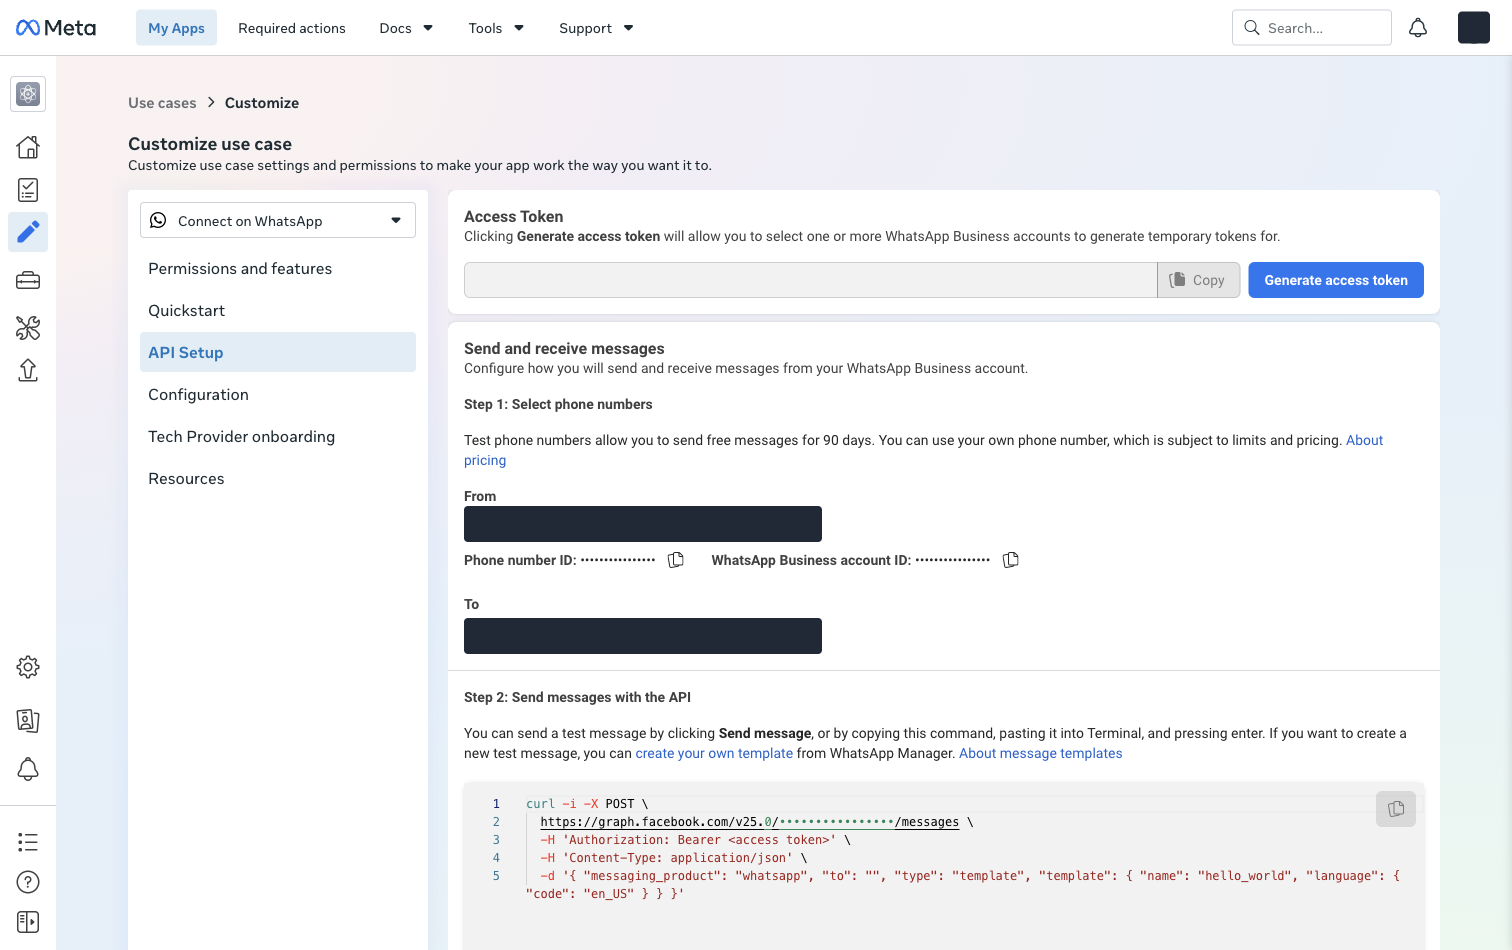Viewport: 1512px width, 950px height.
Task: Click the 'Customize use case' page title
Action: click(x=210, y=144)
